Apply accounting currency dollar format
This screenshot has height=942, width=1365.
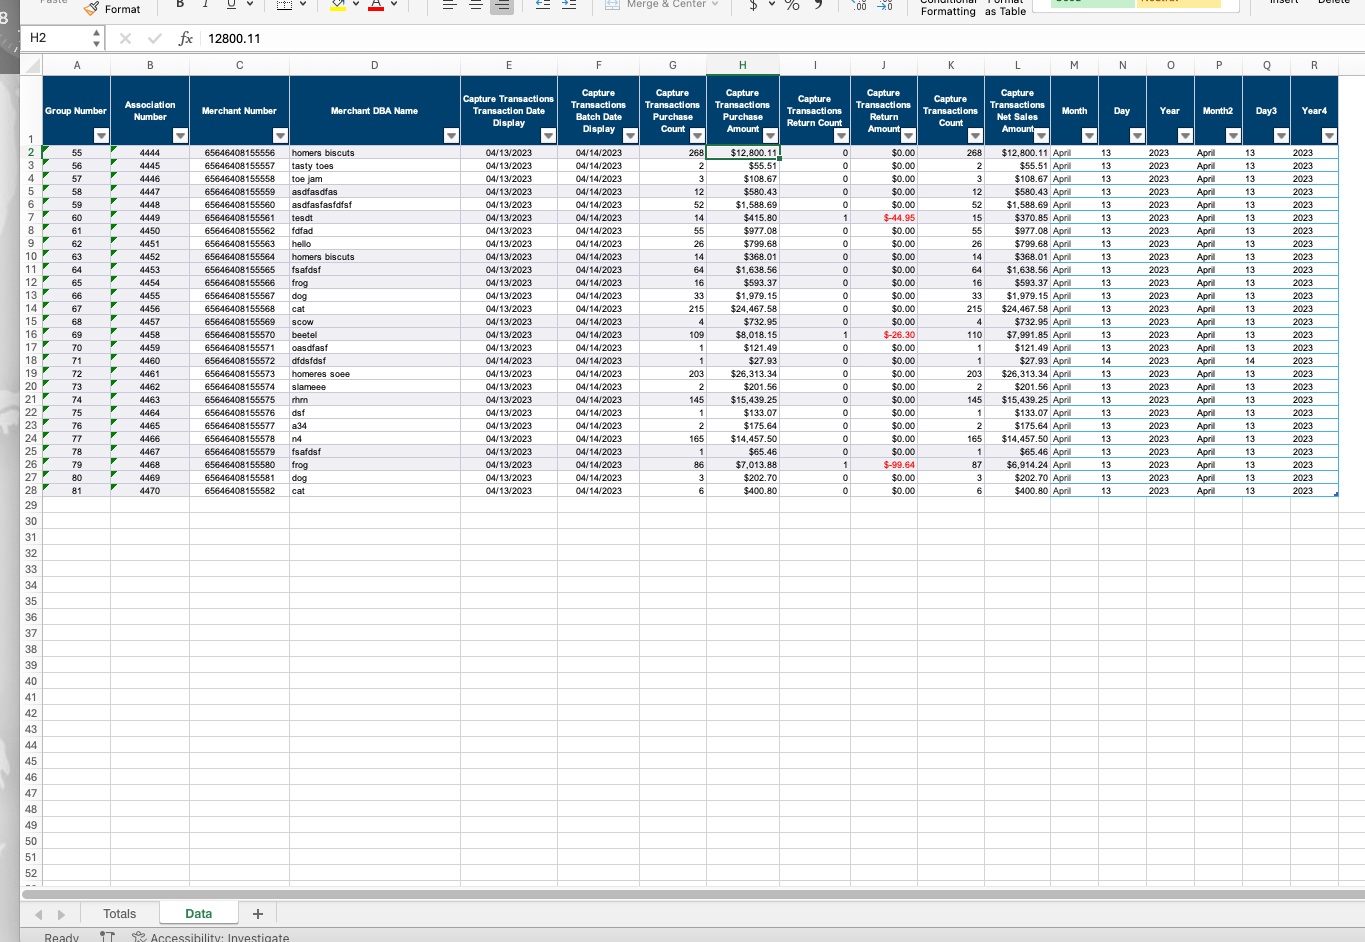pos(753,4)
